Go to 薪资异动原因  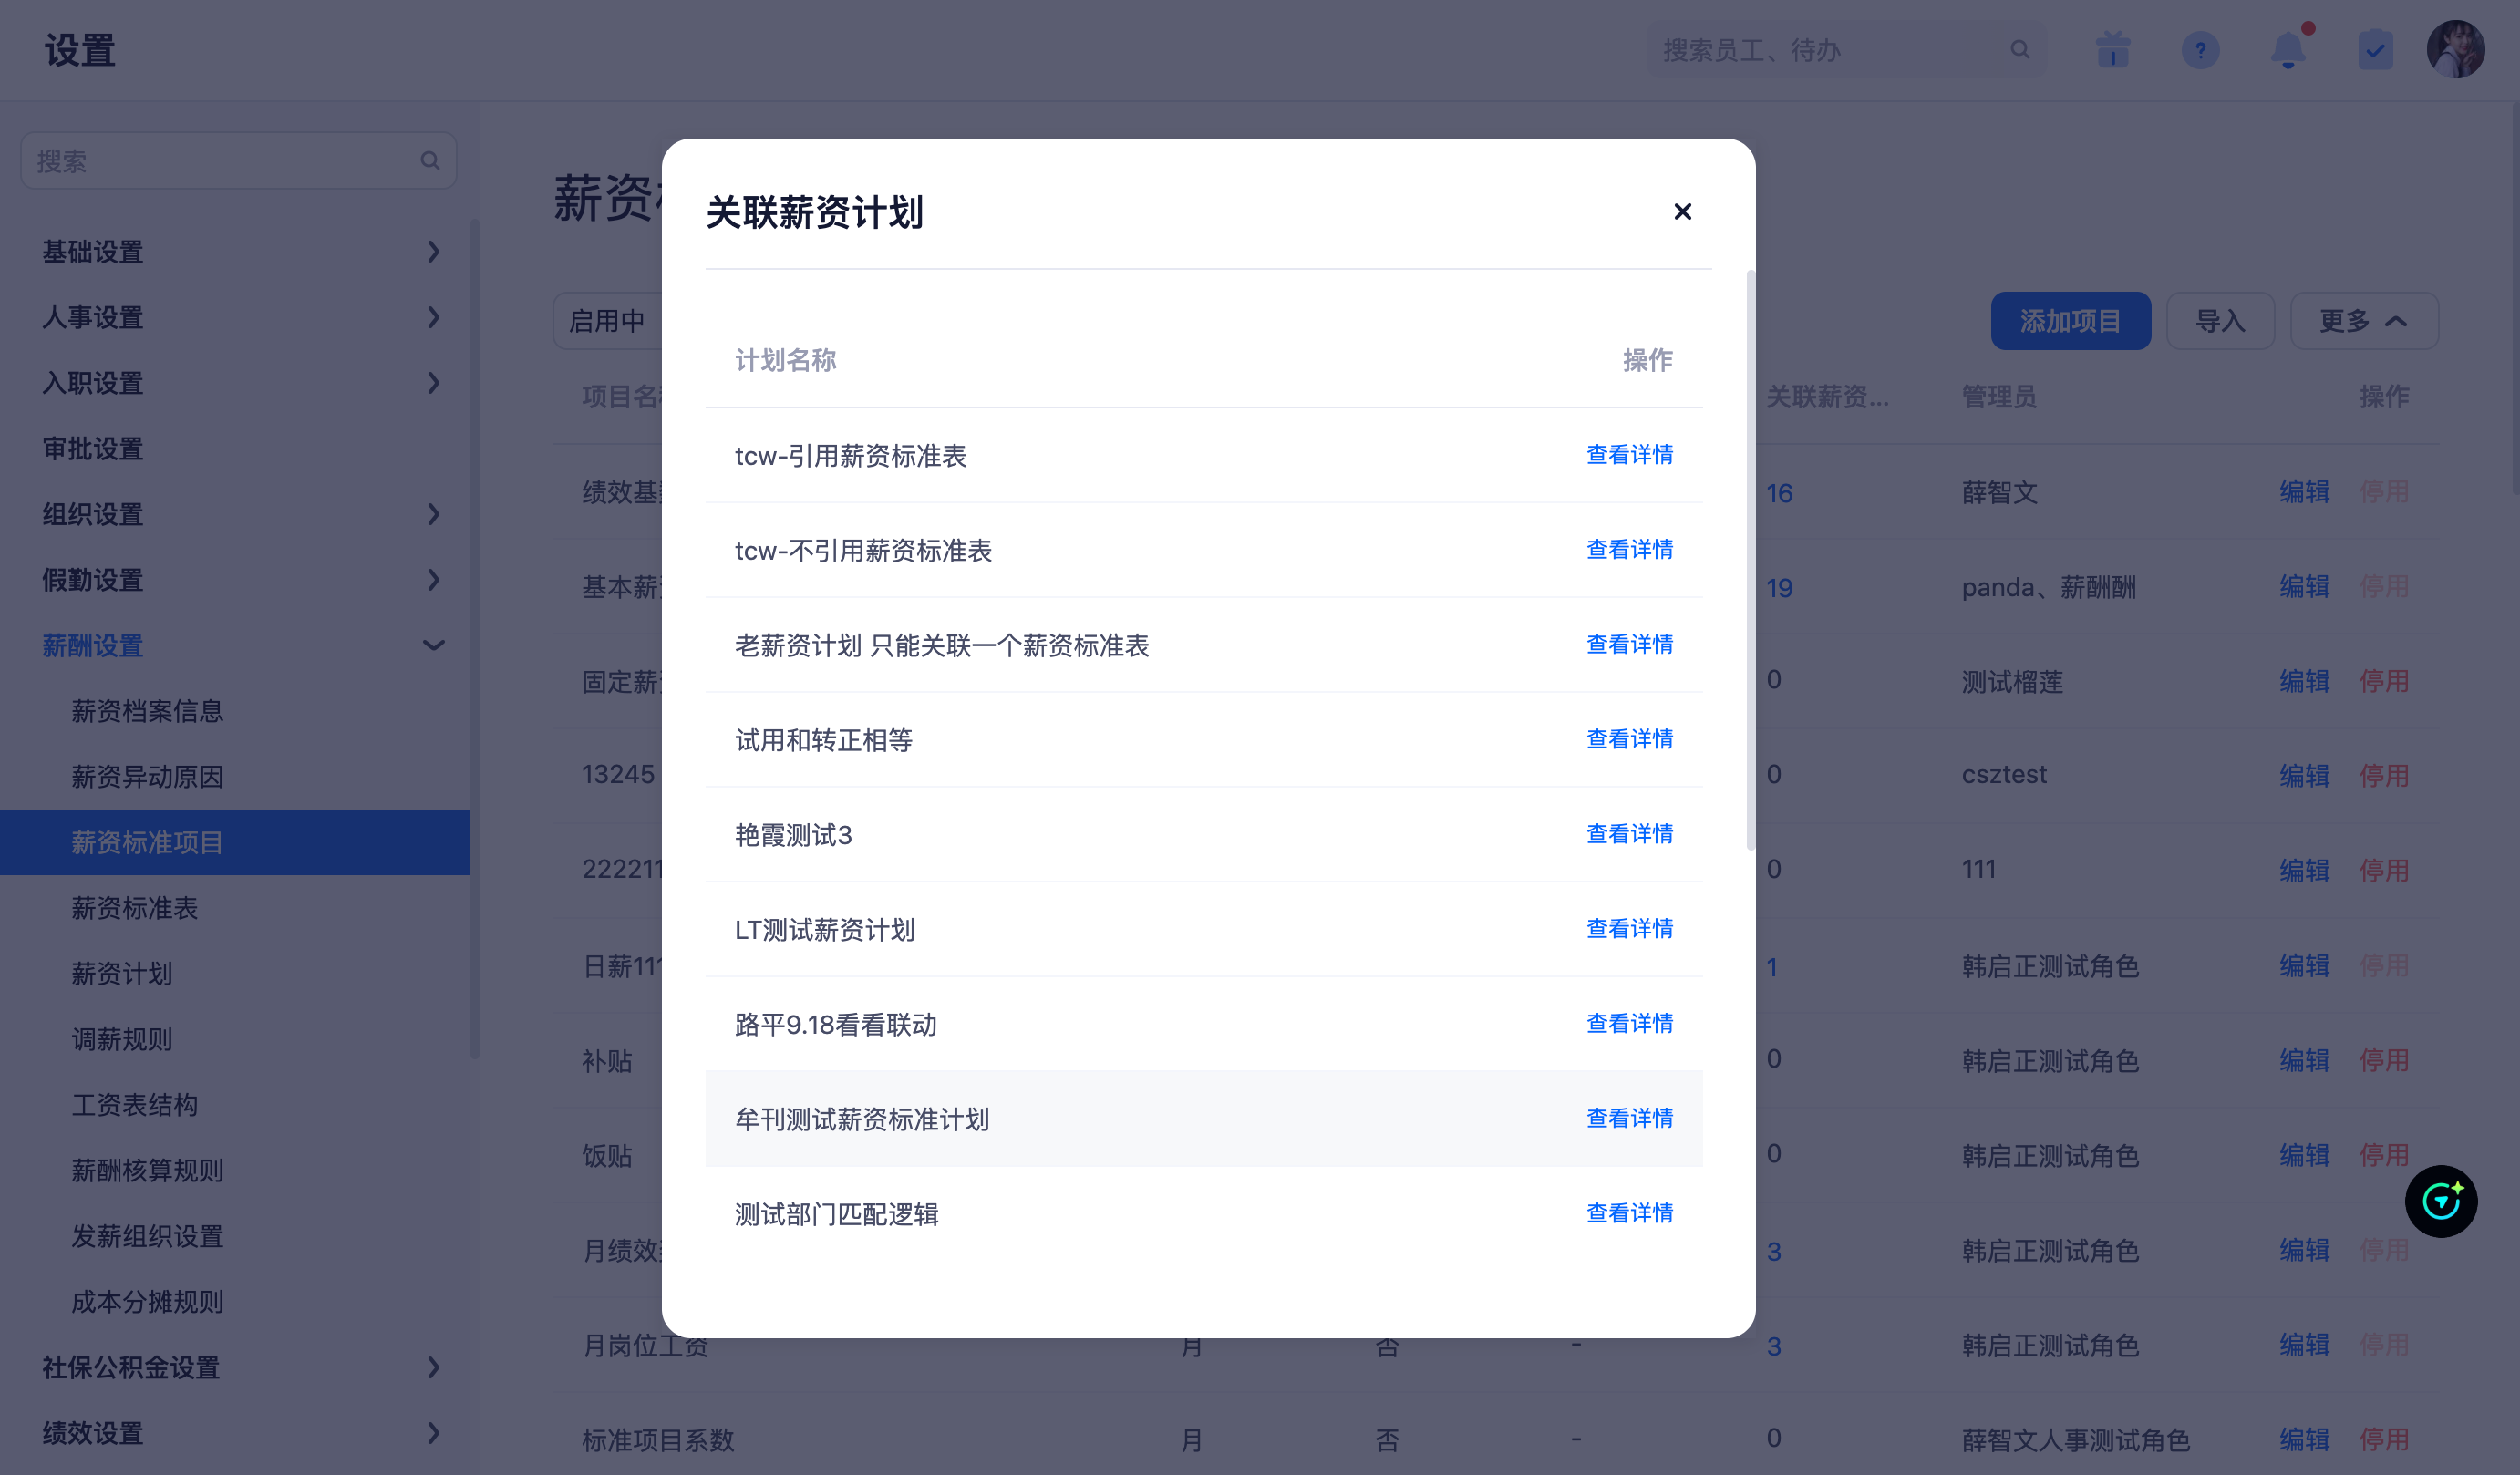pyautogui.click(x=147, y=776)
